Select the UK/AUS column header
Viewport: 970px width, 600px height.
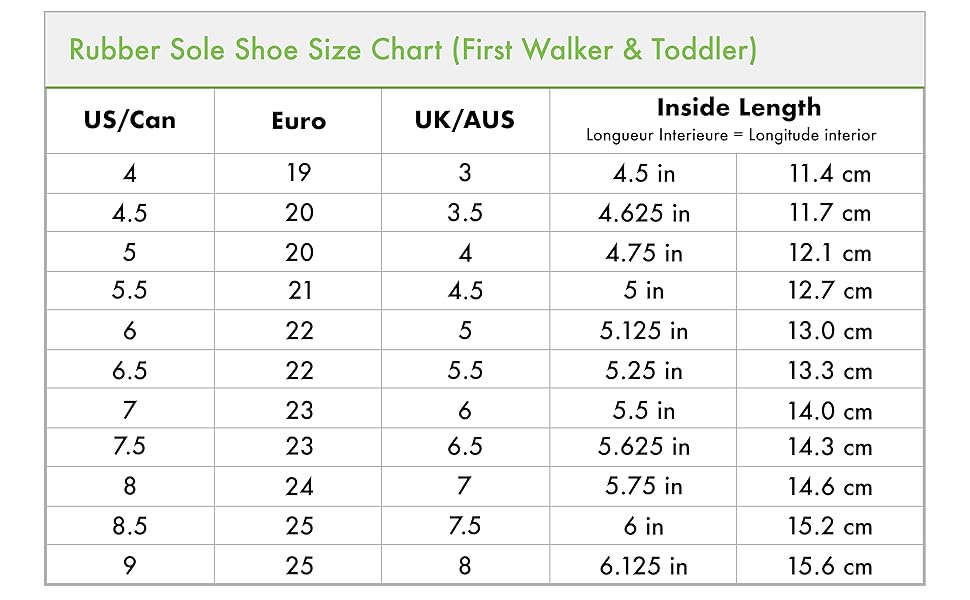pos(465,120)
